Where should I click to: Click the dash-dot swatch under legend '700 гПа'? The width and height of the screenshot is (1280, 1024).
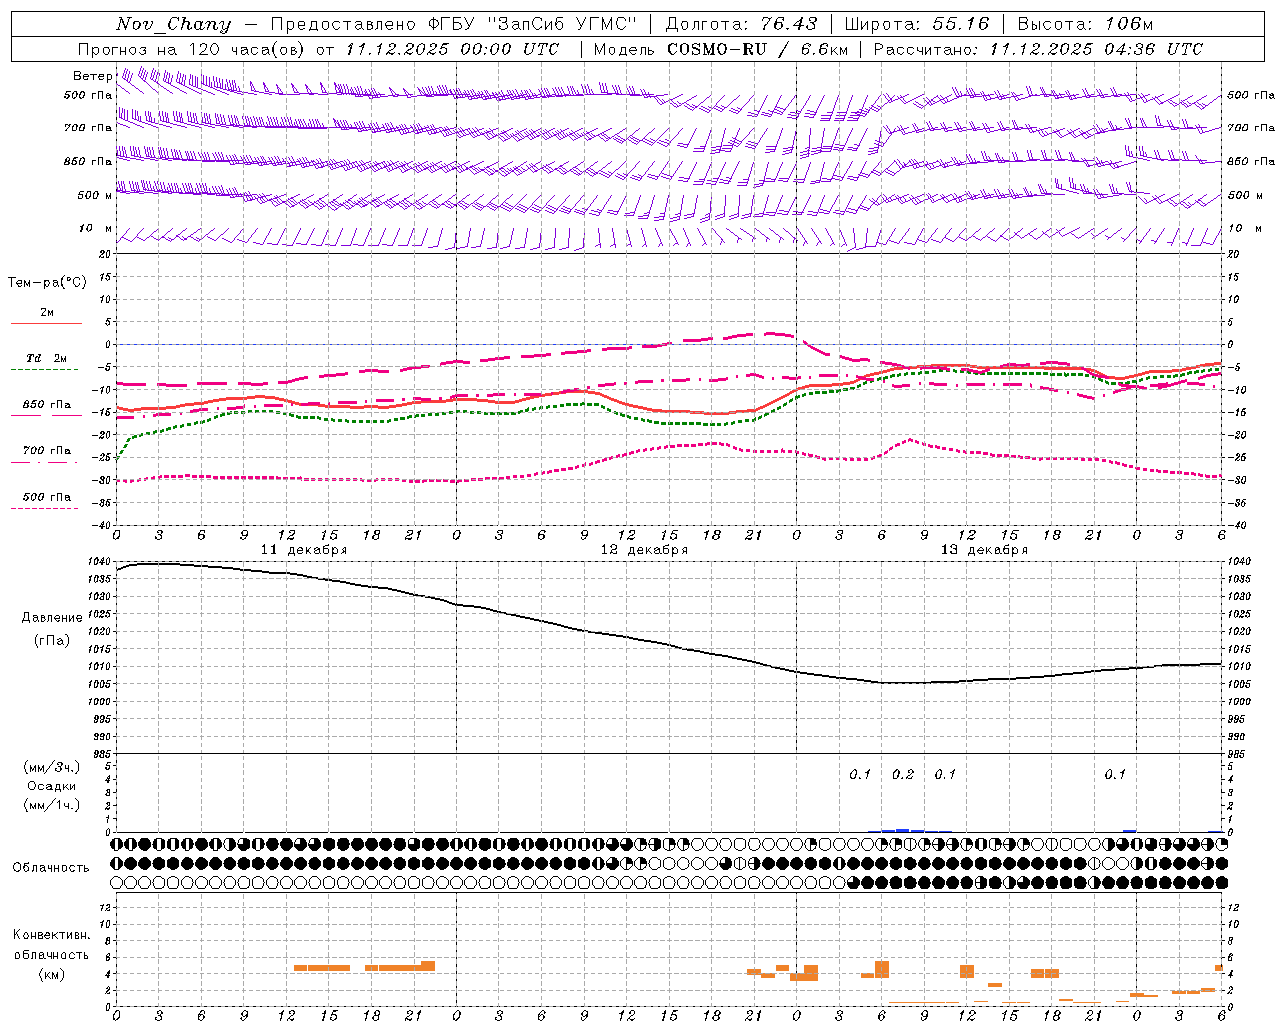click(44, 462)
